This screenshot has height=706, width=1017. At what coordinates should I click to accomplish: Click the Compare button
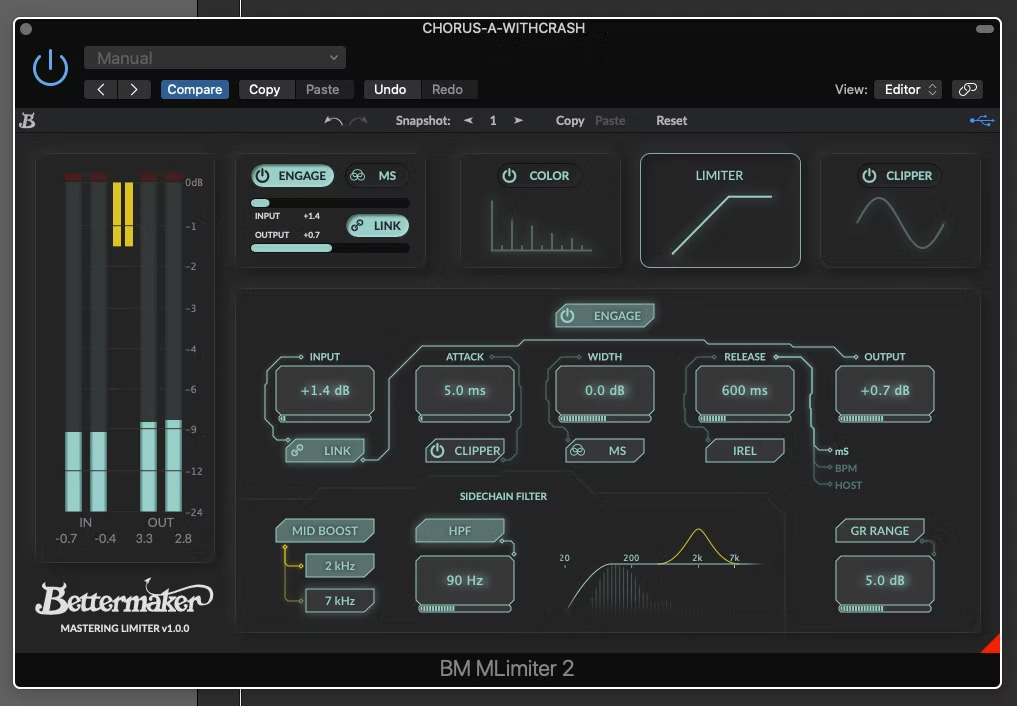tap(195, 89)
